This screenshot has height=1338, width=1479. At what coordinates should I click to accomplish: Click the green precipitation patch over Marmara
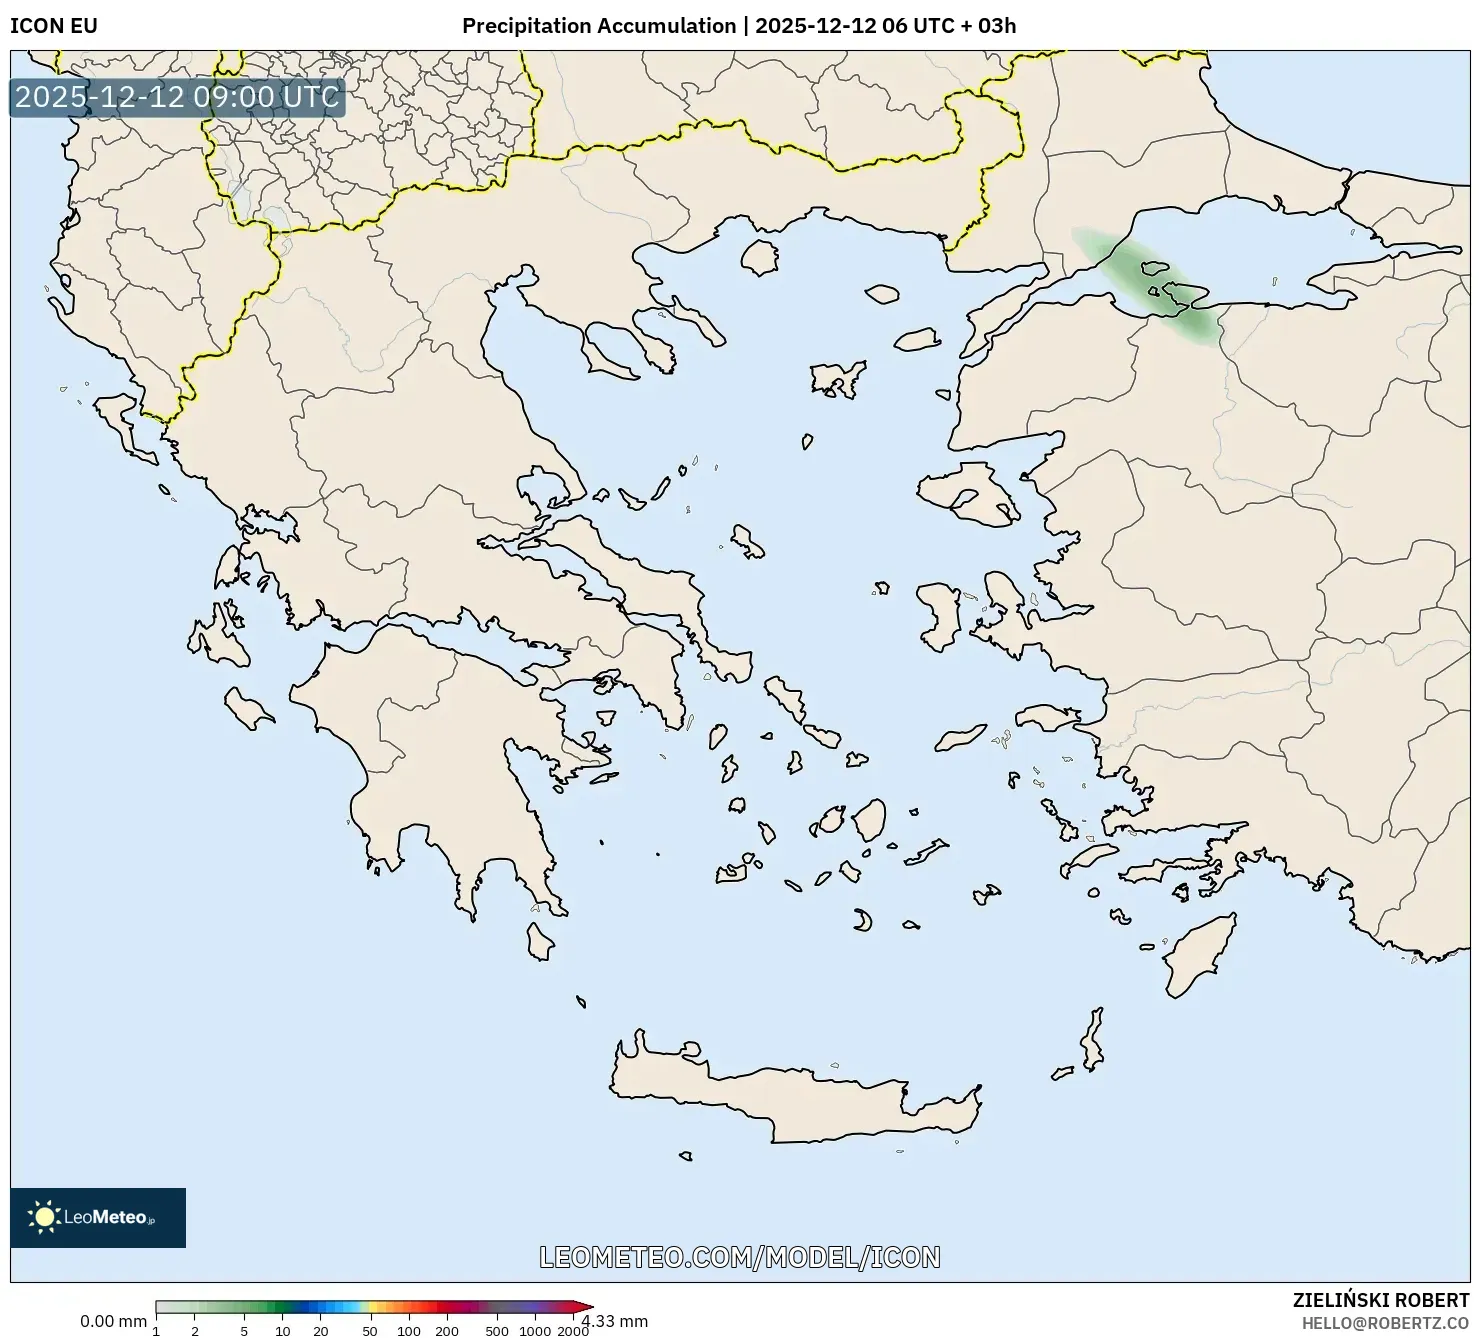pos(1150,285)
